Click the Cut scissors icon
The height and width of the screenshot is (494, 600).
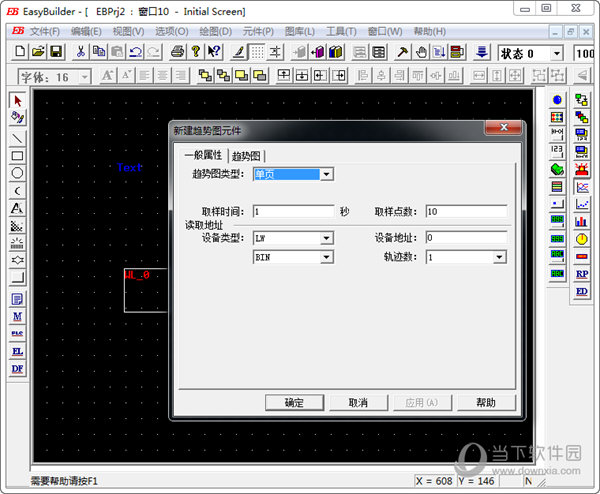pyautogui.click(x=81, y=52)
